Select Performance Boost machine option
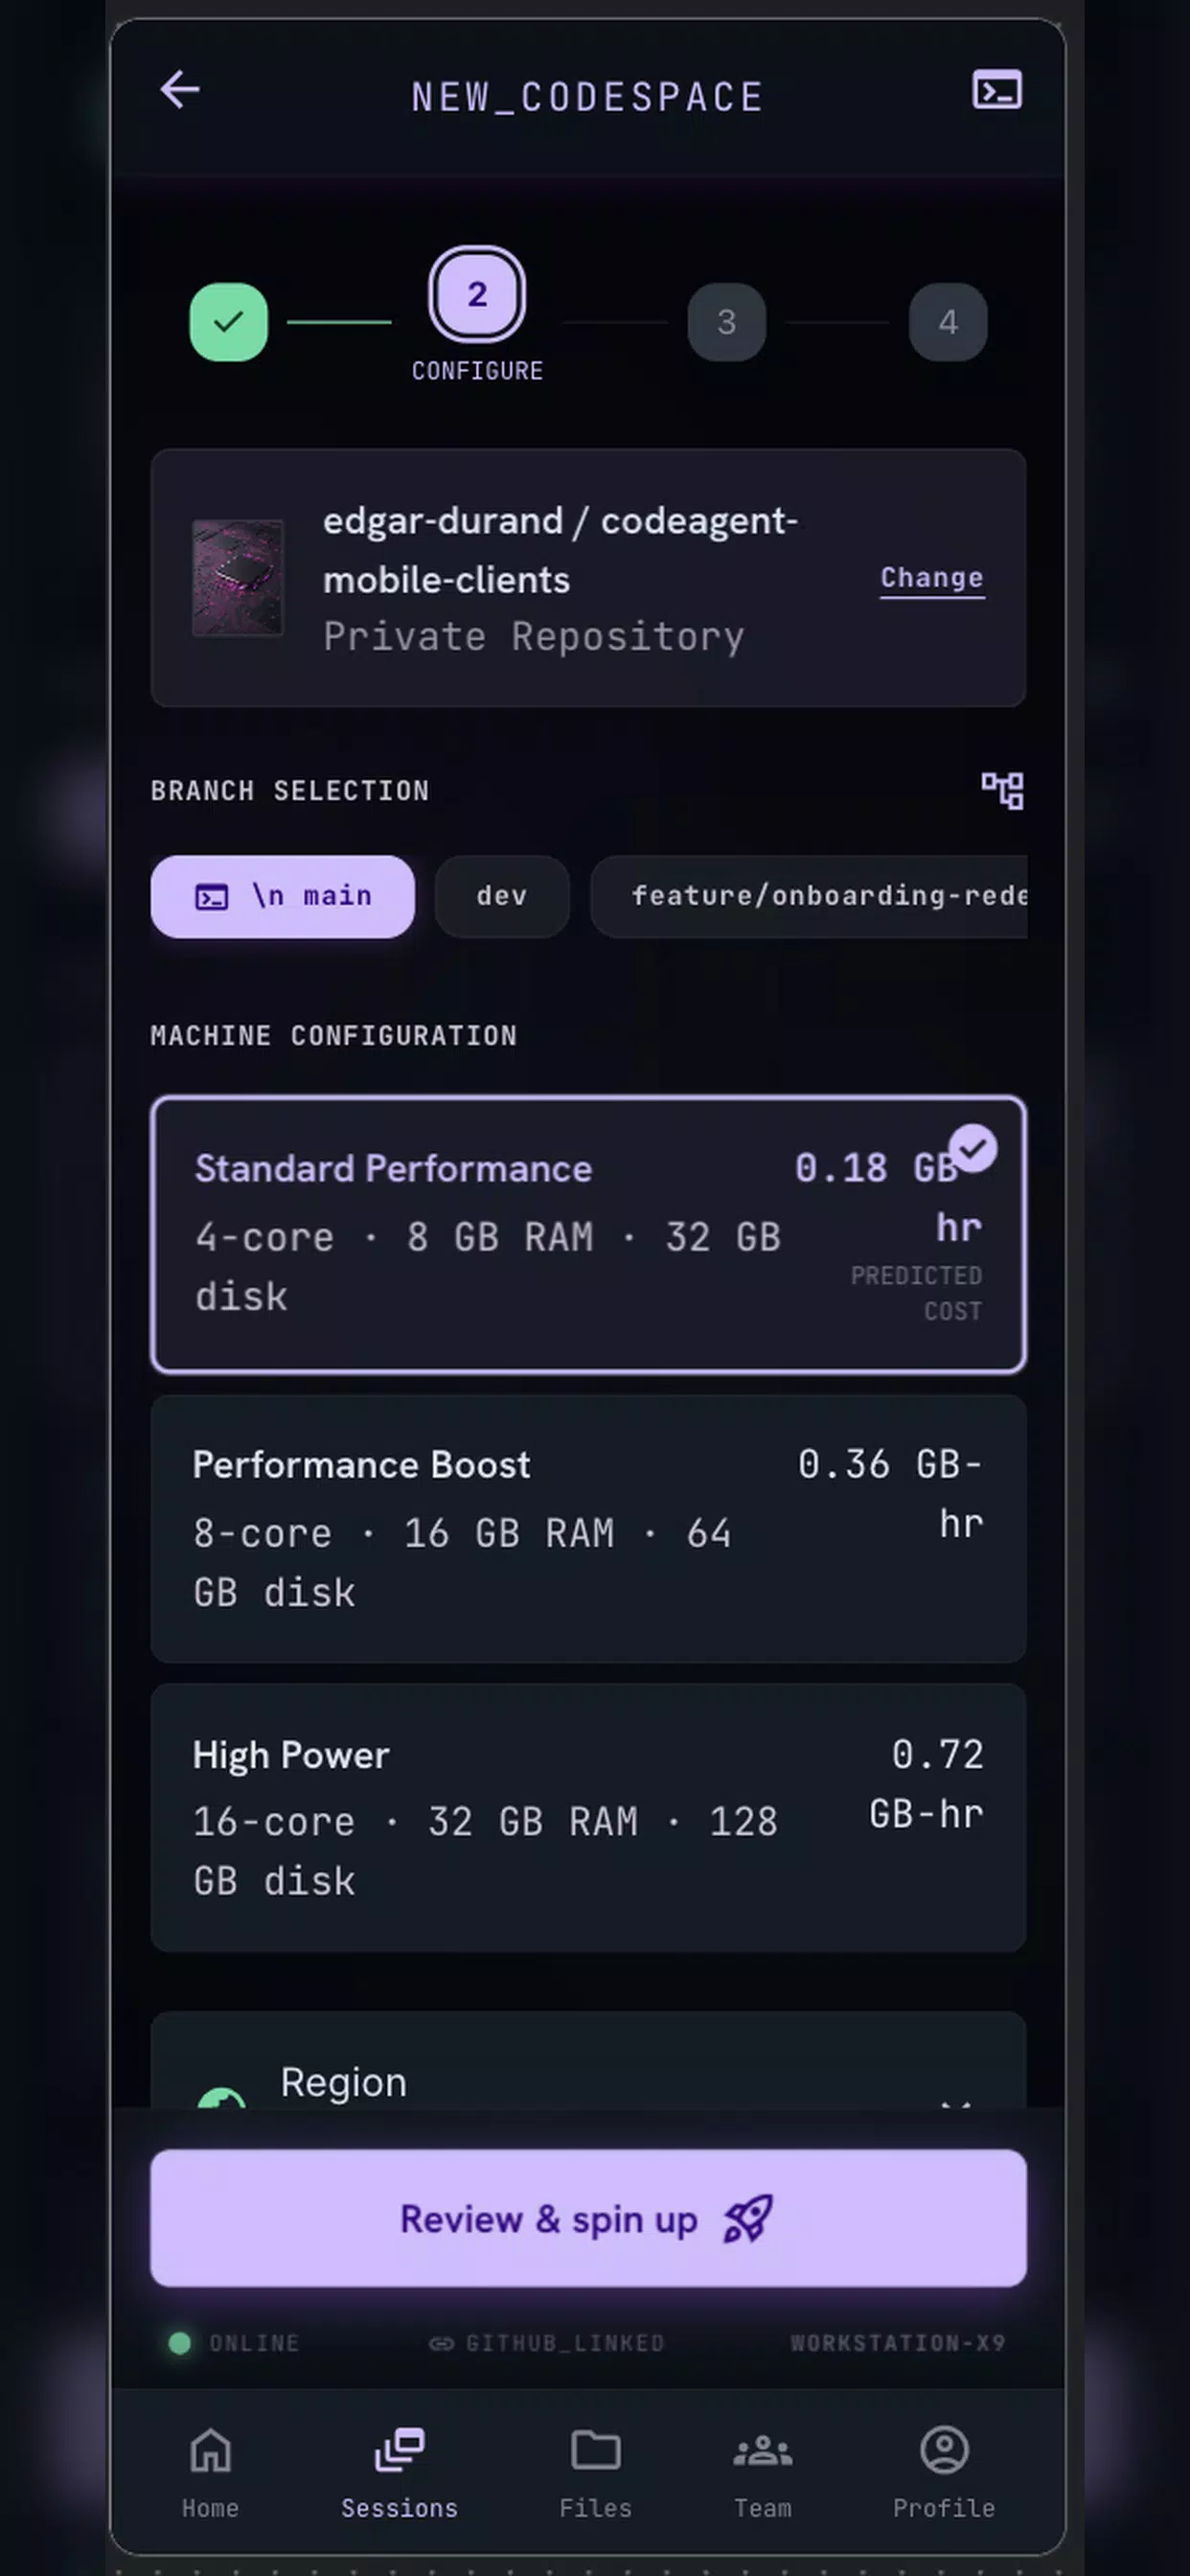Screen dimensions: 1190x2576 point(588,1529)
